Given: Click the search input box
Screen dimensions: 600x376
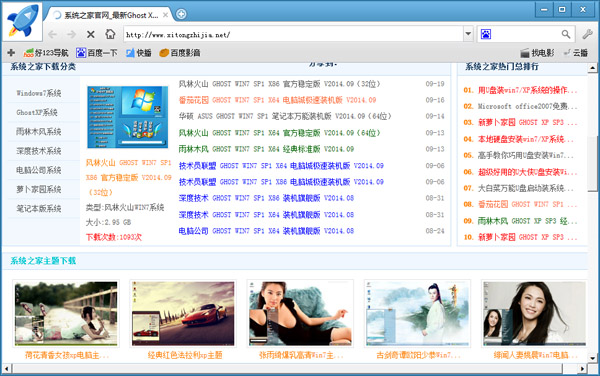Looking at the screenshot, I should (x=526, y=34).
